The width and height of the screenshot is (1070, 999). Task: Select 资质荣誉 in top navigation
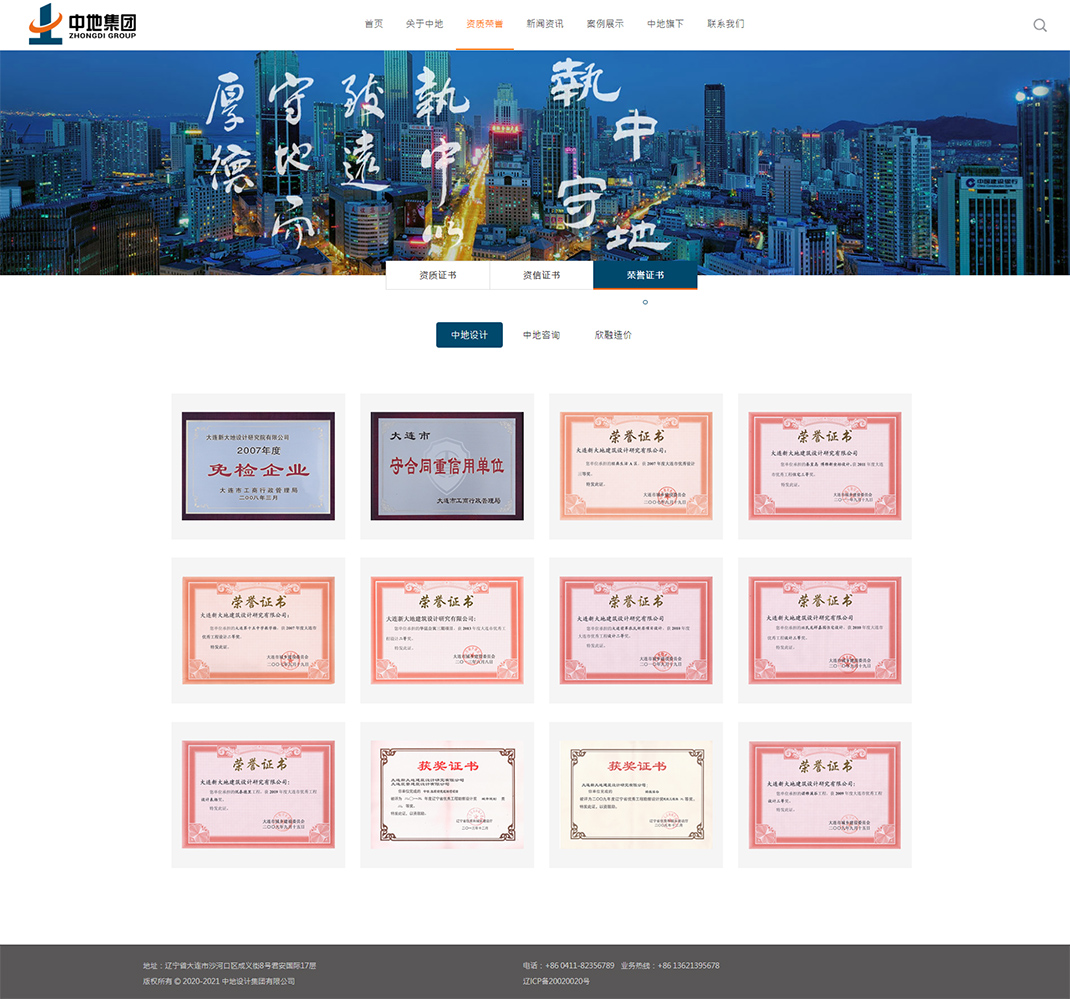point(485,24)
